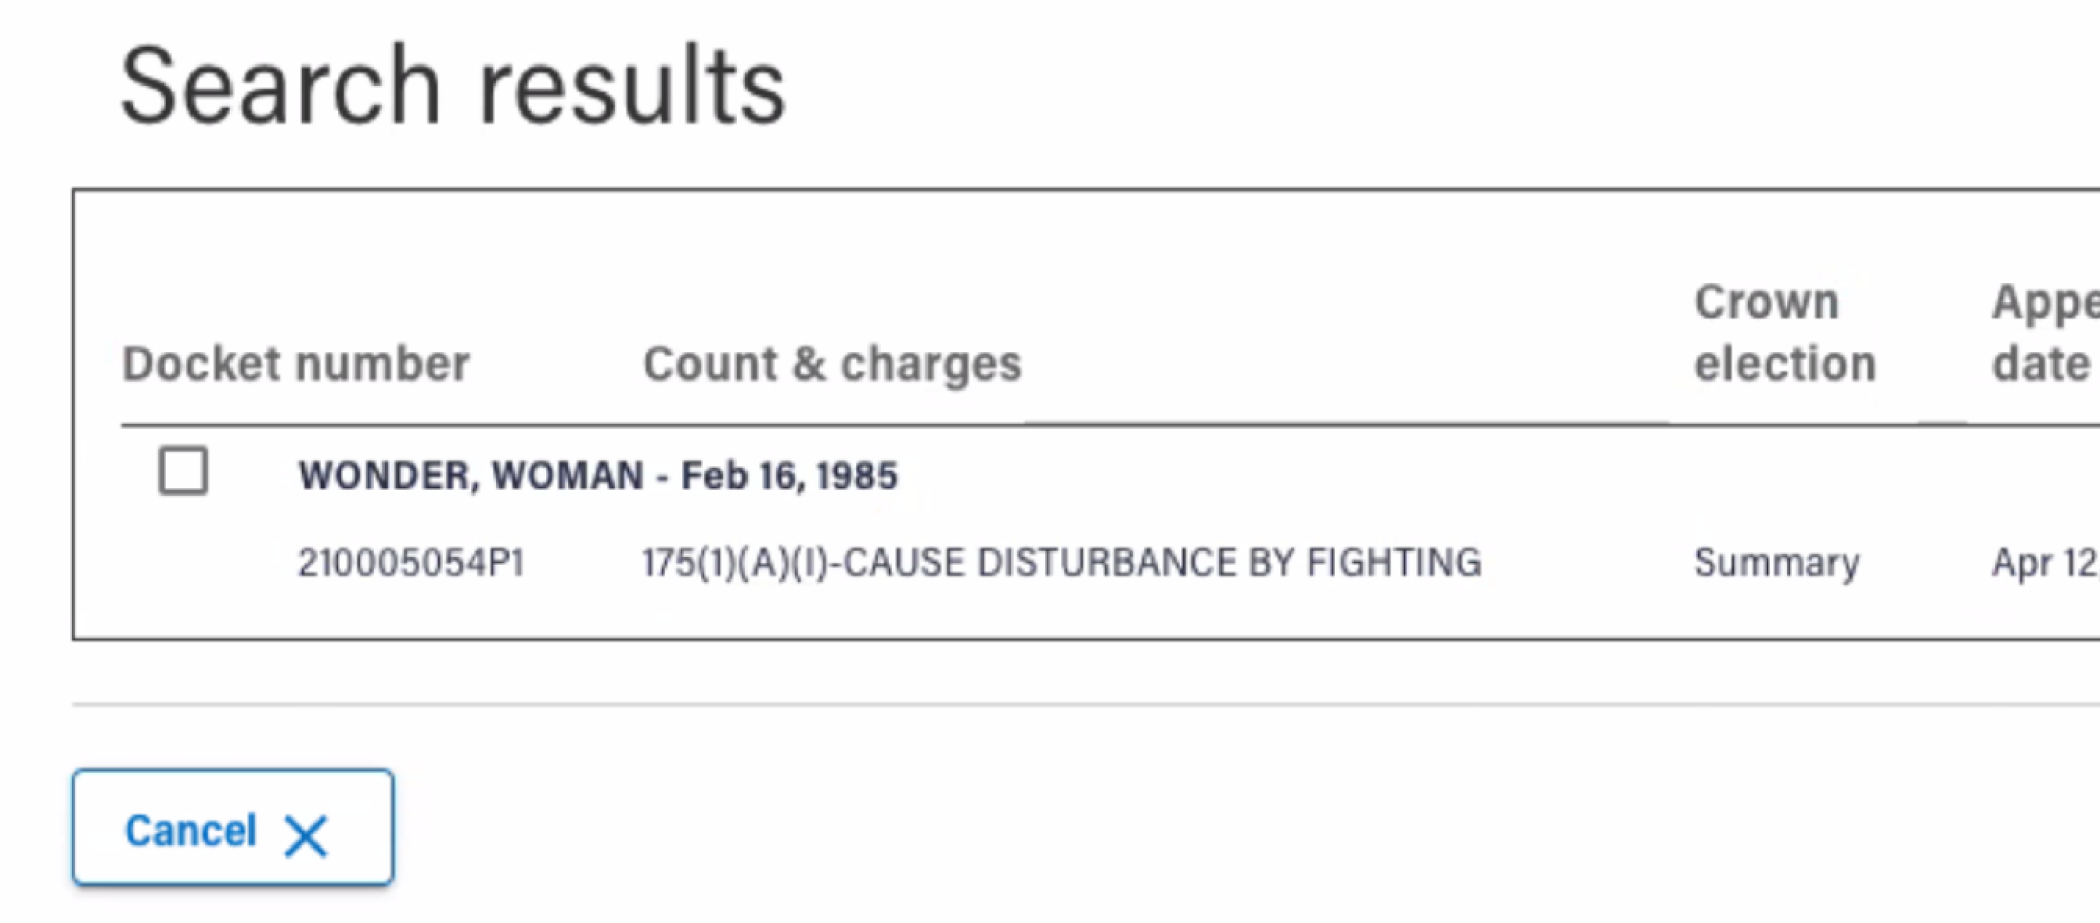The width and height of the screenshot is (2100, 923).
Task: Click the word Crown in the header
Action: [1766, 302]
